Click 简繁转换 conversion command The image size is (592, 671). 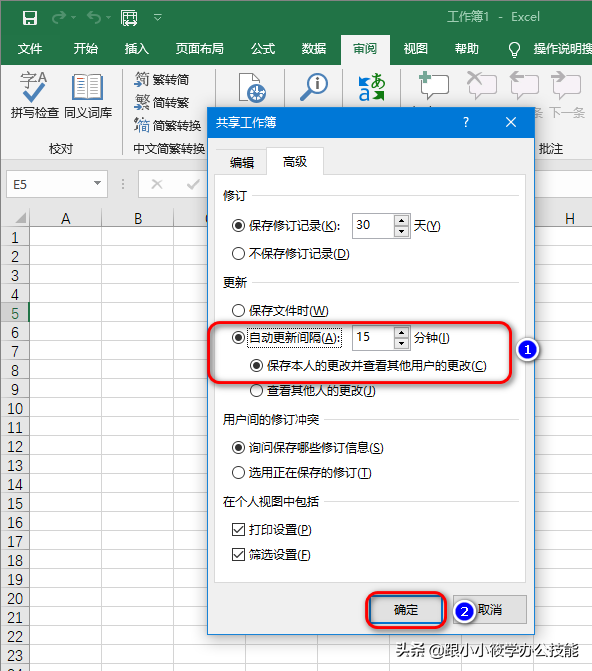[167, 126]
